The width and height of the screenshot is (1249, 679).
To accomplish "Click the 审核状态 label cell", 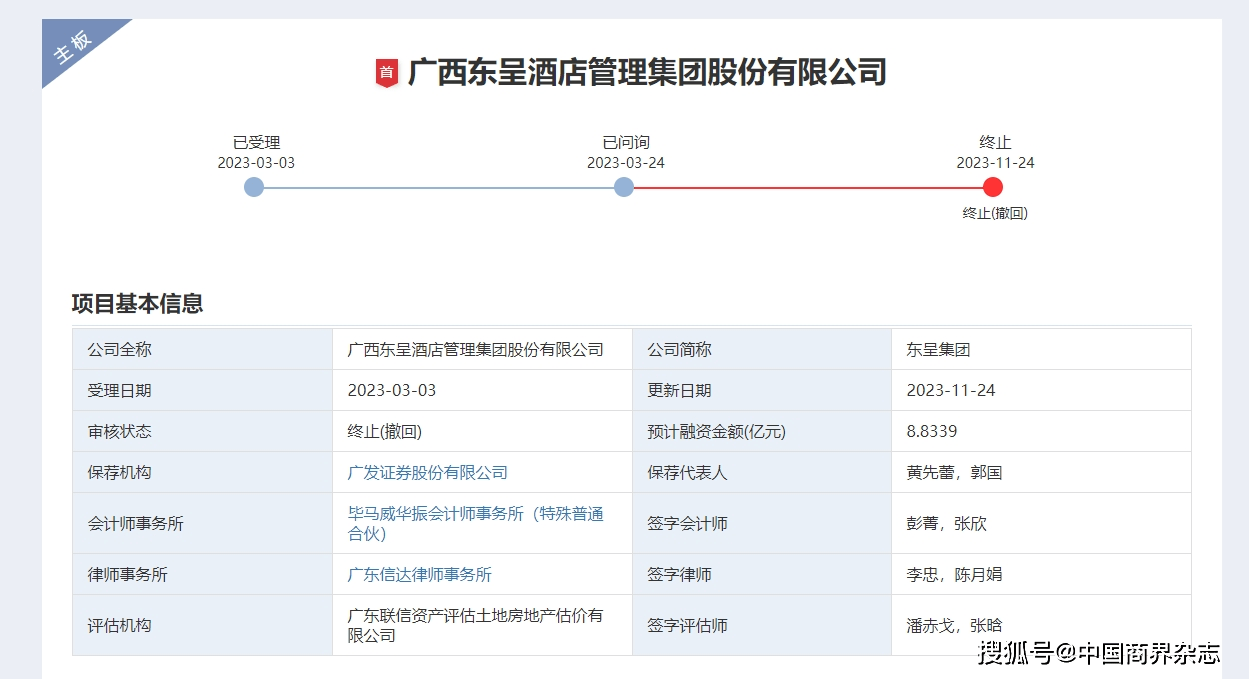I will point(202,431).
